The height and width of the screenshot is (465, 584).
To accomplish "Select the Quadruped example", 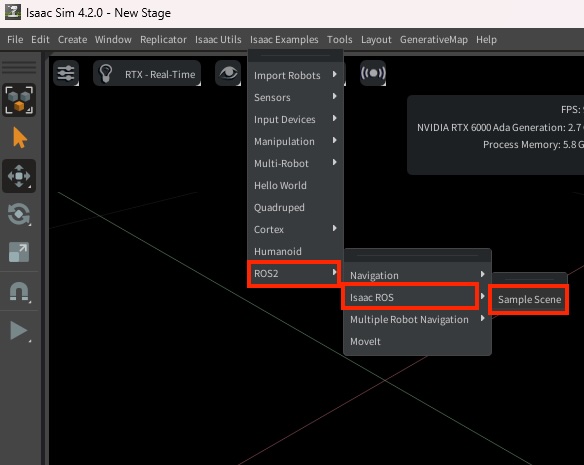I will coord(295,207).
